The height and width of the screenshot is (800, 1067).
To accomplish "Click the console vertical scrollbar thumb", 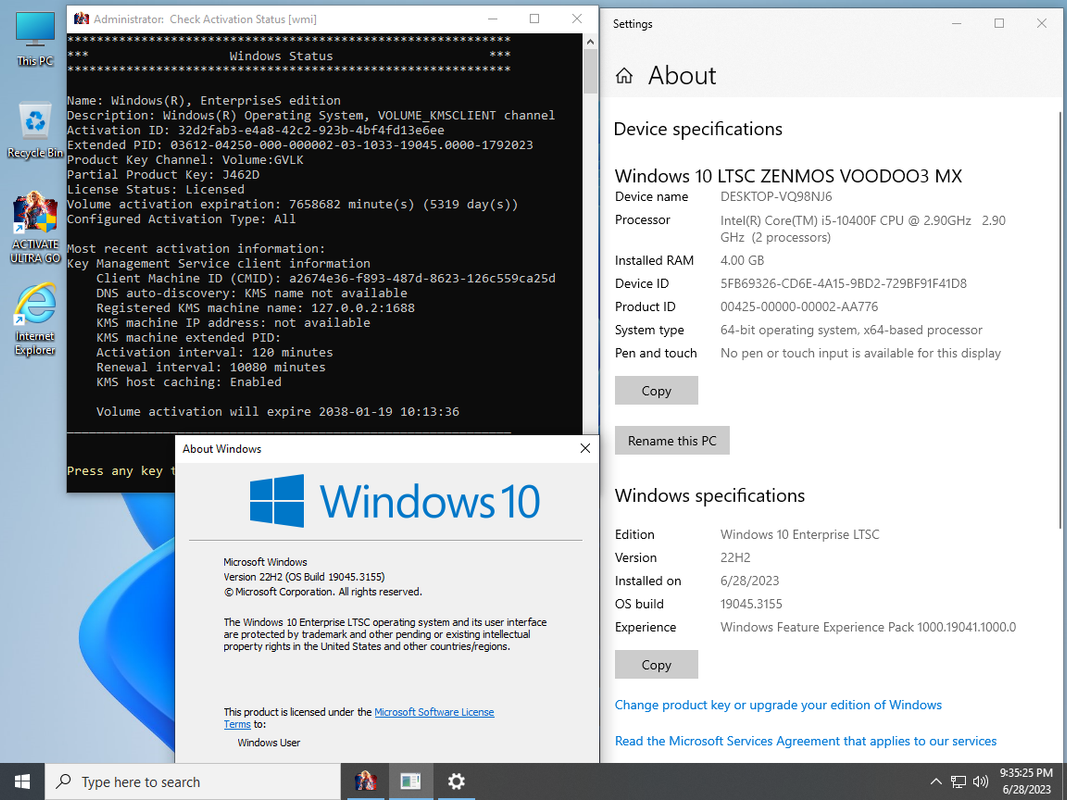I will (x=590, y=71).
